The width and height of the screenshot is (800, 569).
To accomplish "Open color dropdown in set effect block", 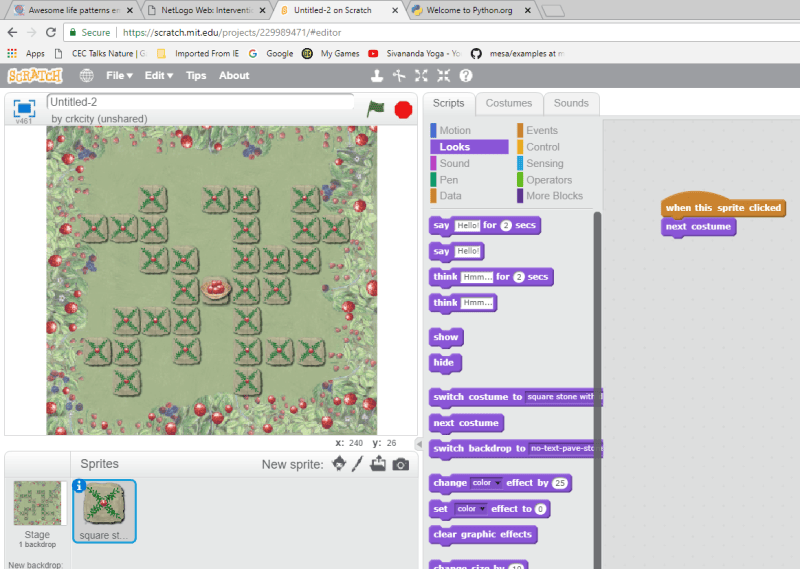I will click(x=470, y=509).
